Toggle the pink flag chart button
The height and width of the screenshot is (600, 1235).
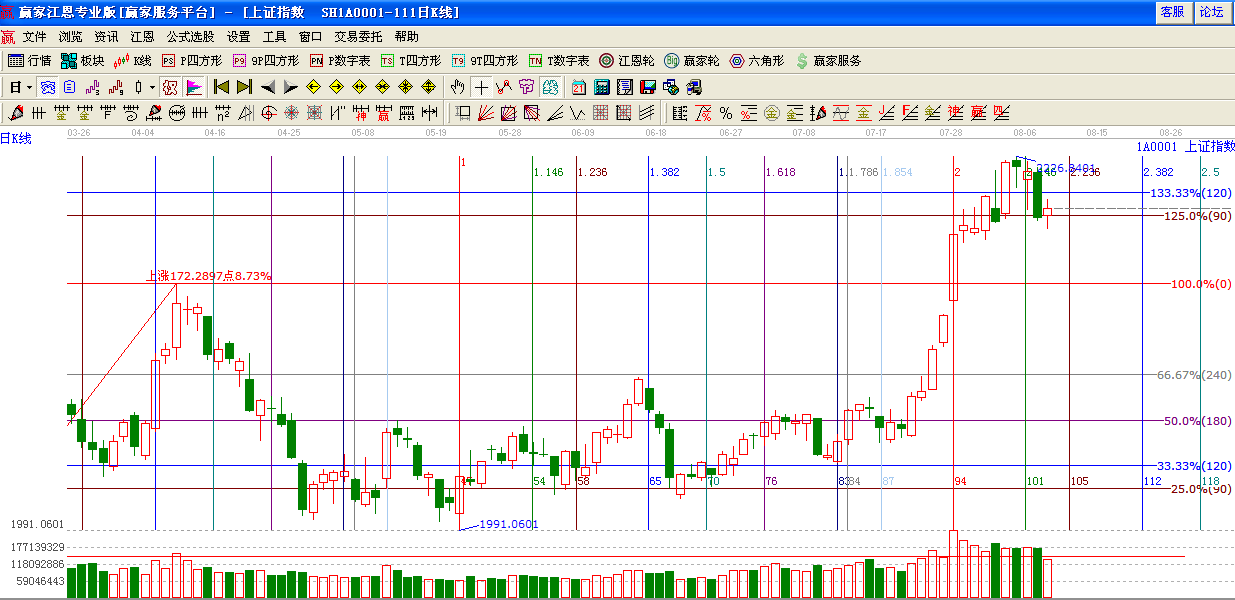pyautogui.click(x=193, y=87)
